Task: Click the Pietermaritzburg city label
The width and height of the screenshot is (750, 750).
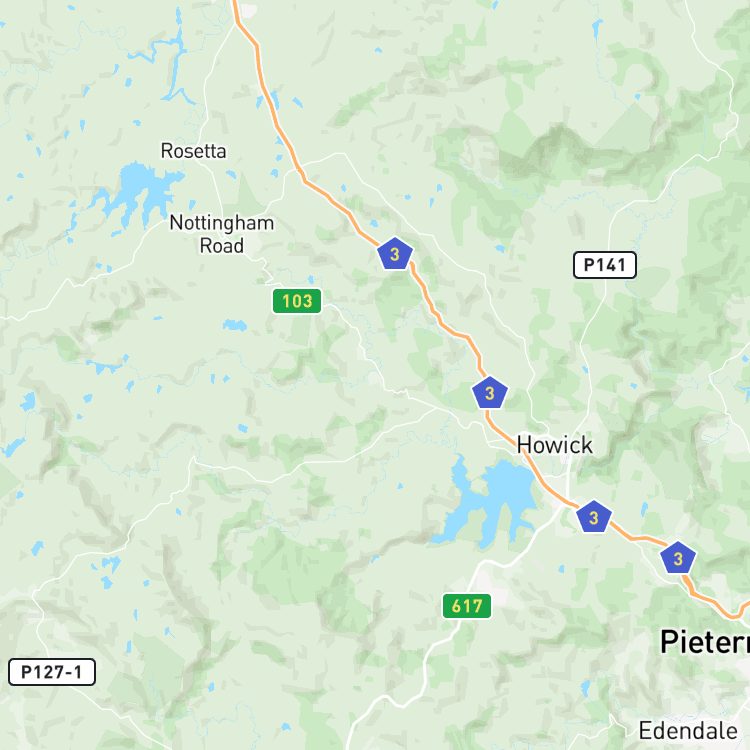Action: point(705,641)
